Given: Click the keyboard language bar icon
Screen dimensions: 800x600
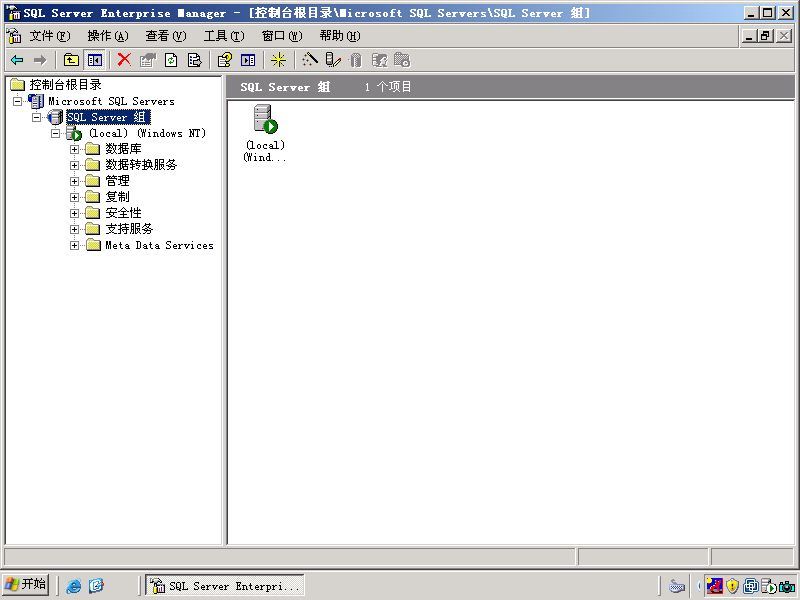Looking at the screenshot, I should click(677, 586).
